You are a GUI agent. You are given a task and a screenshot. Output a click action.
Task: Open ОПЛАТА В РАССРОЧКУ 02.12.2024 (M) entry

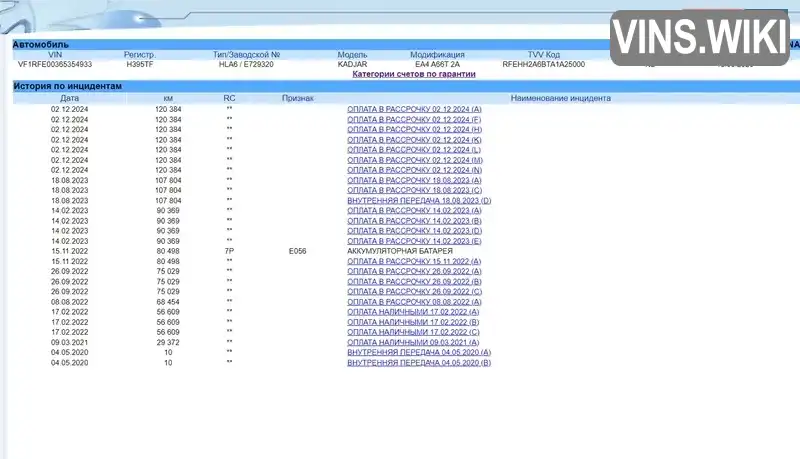coord(415,160)
